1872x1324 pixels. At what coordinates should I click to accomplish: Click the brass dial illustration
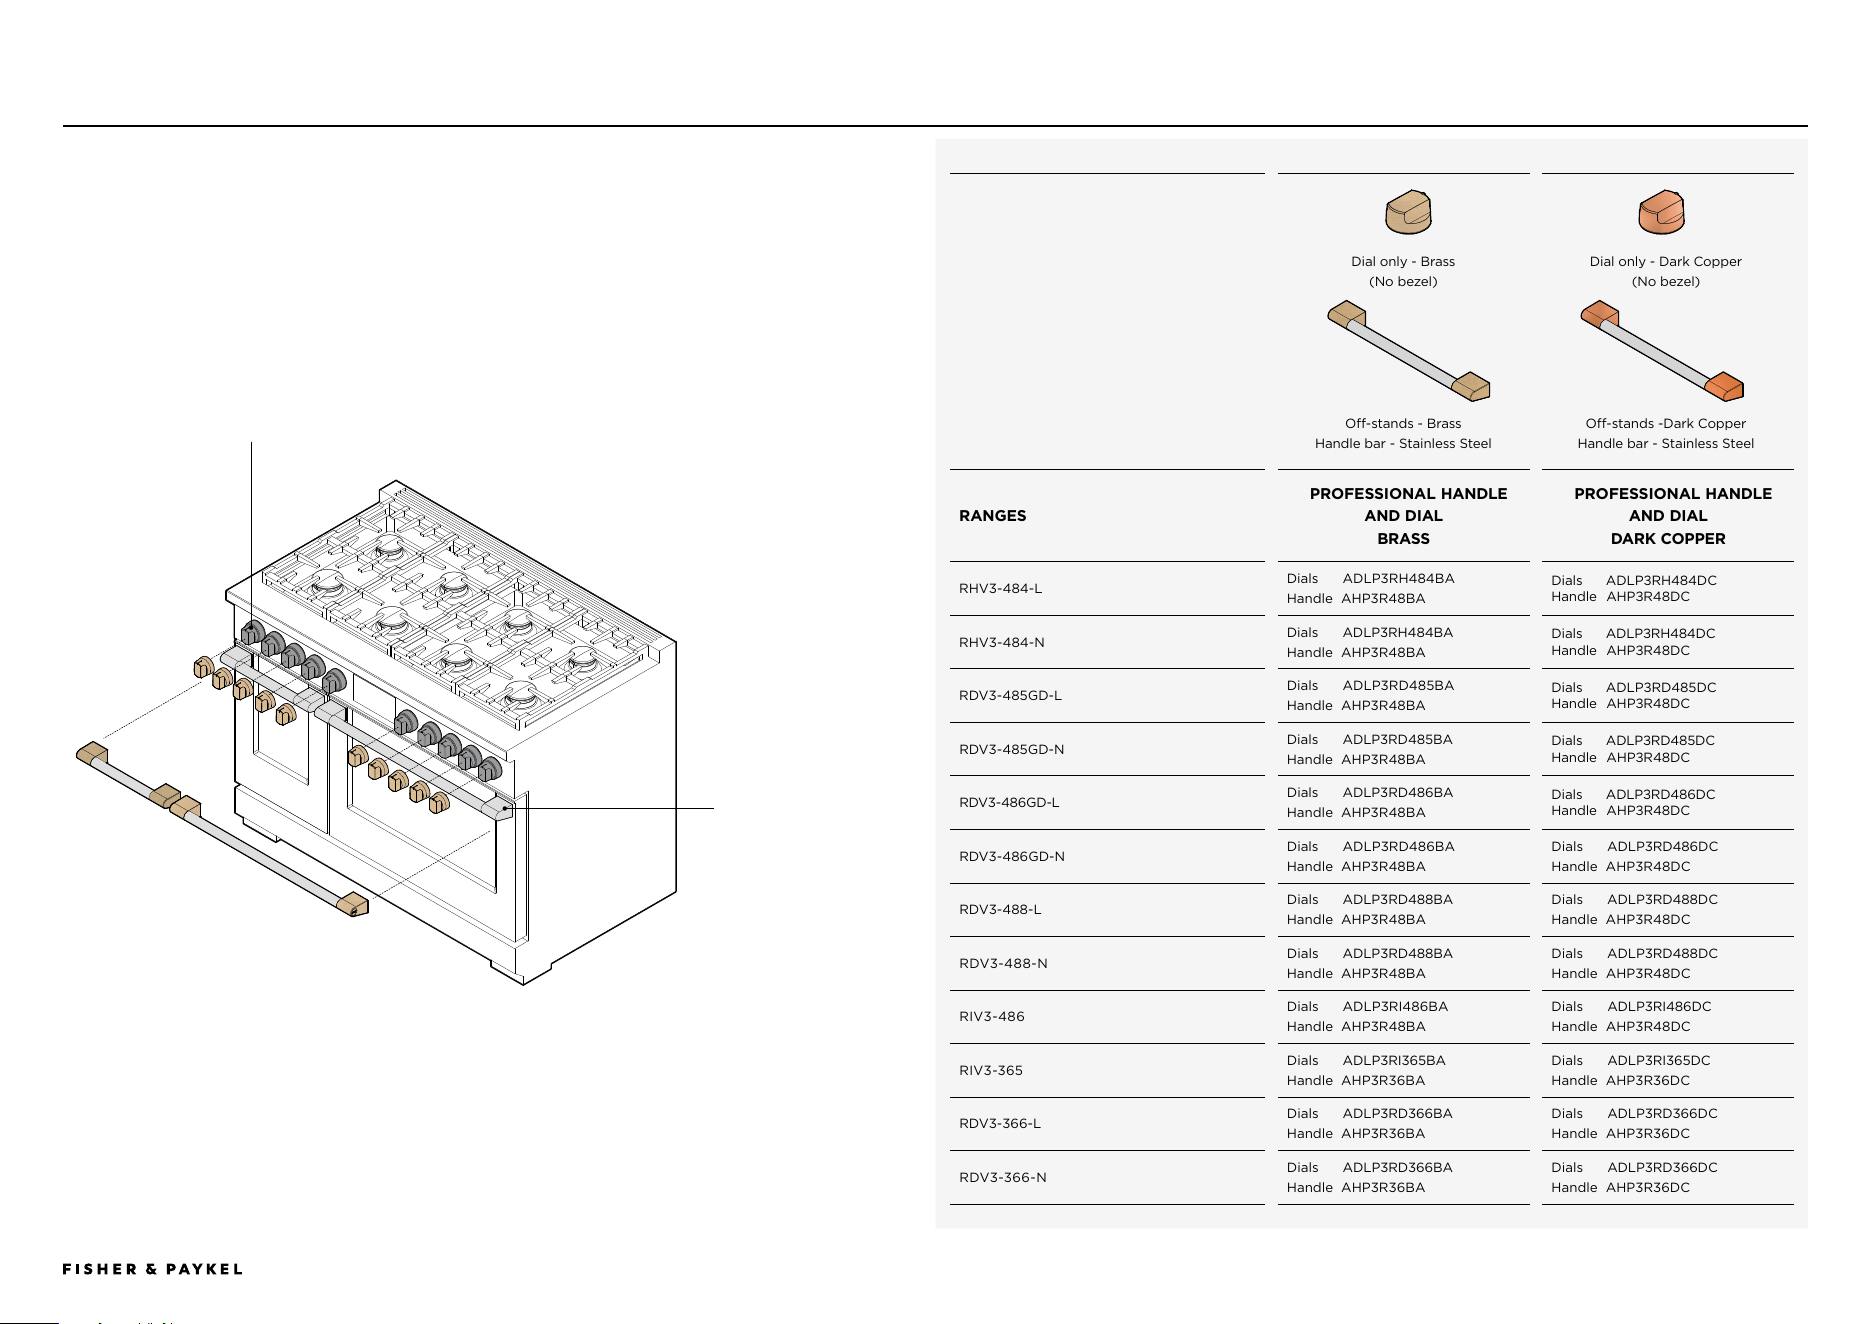coord(1408,212)
